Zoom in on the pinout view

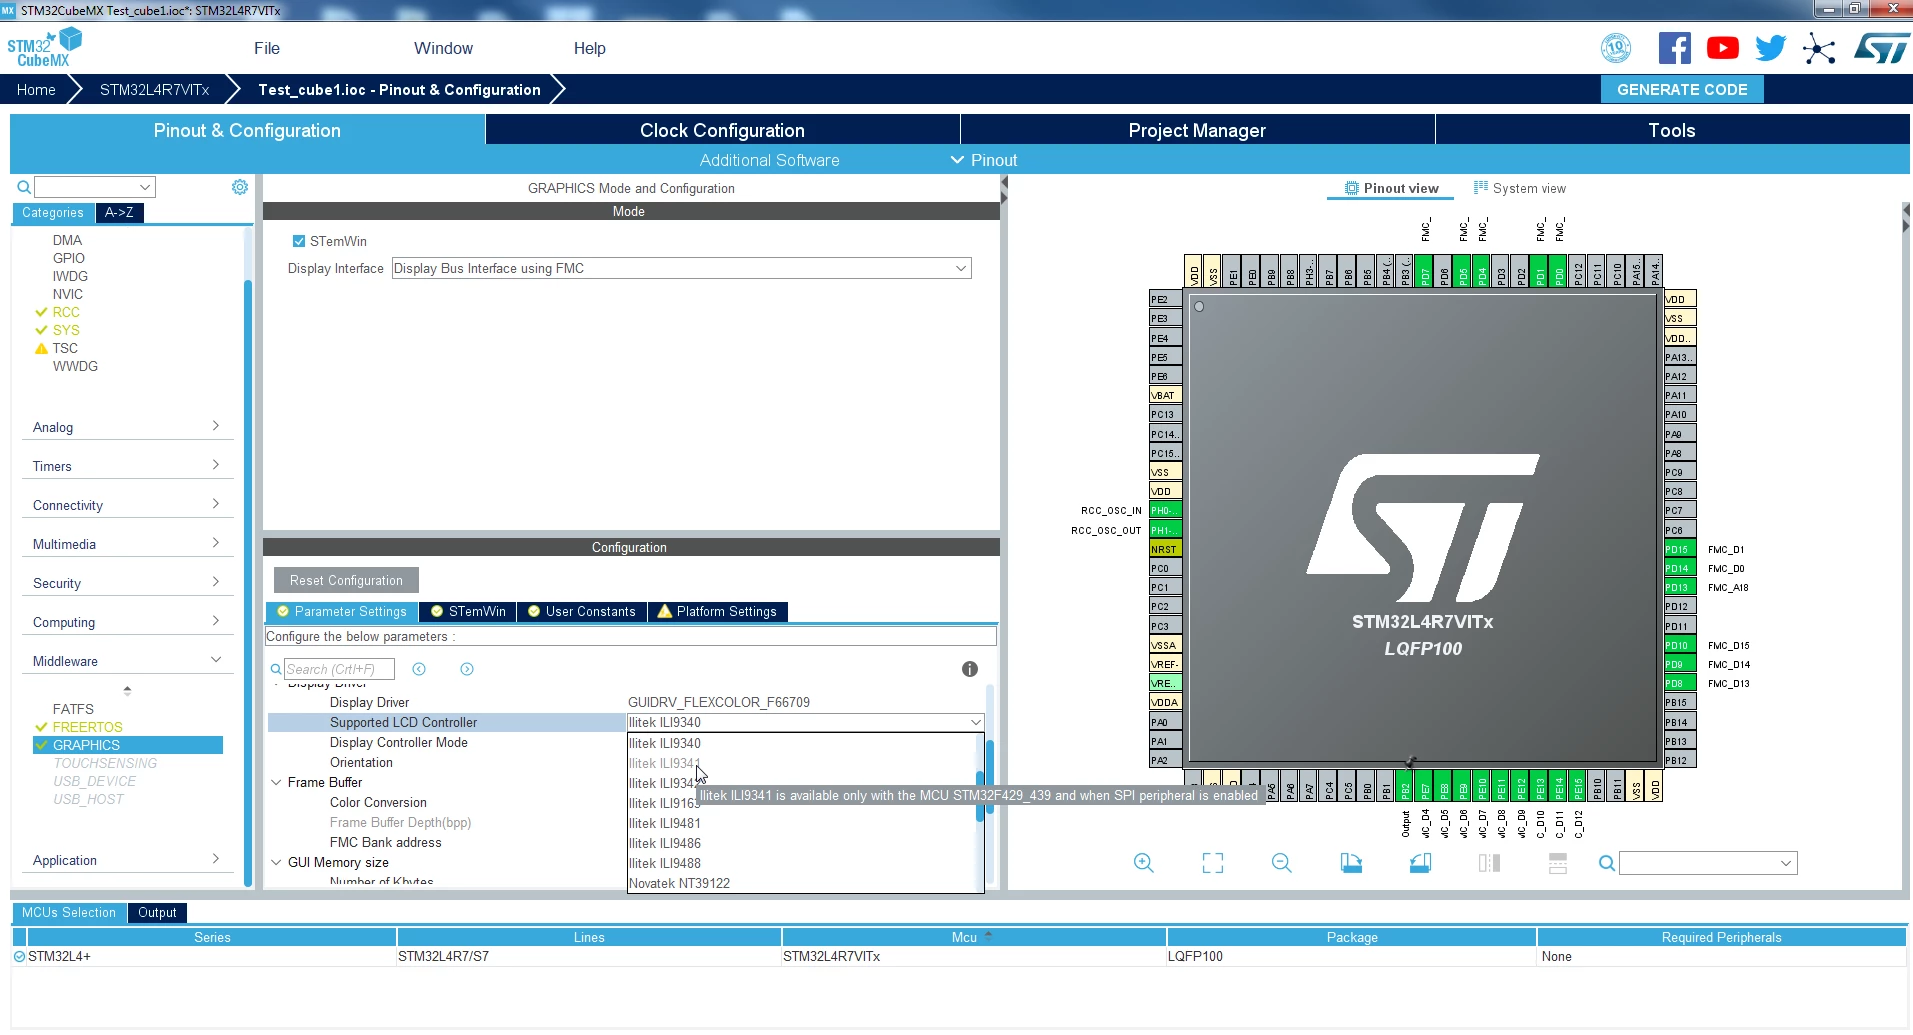[x=1144, y=863]
